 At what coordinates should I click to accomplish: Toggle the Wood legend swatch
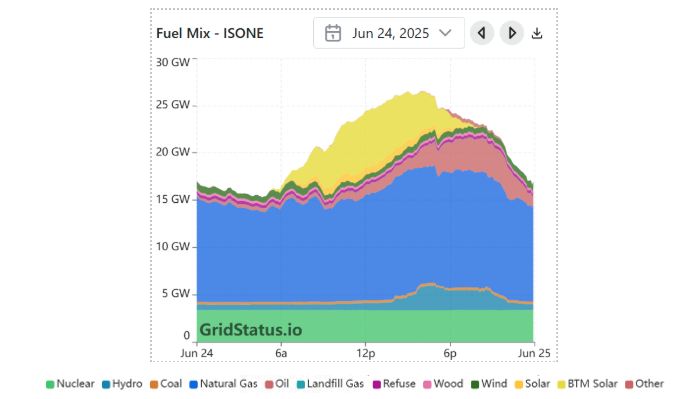click(427, 385)
